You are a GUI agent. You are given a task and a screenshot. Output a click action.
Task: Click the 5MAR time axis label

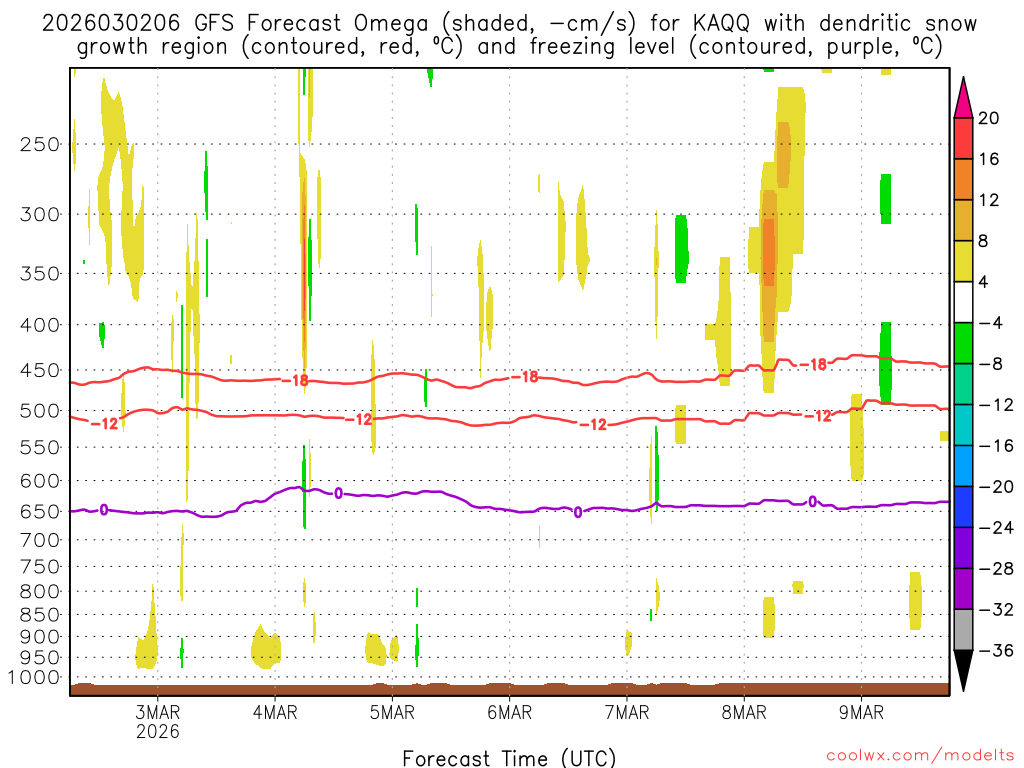click(x=392, y=712)
